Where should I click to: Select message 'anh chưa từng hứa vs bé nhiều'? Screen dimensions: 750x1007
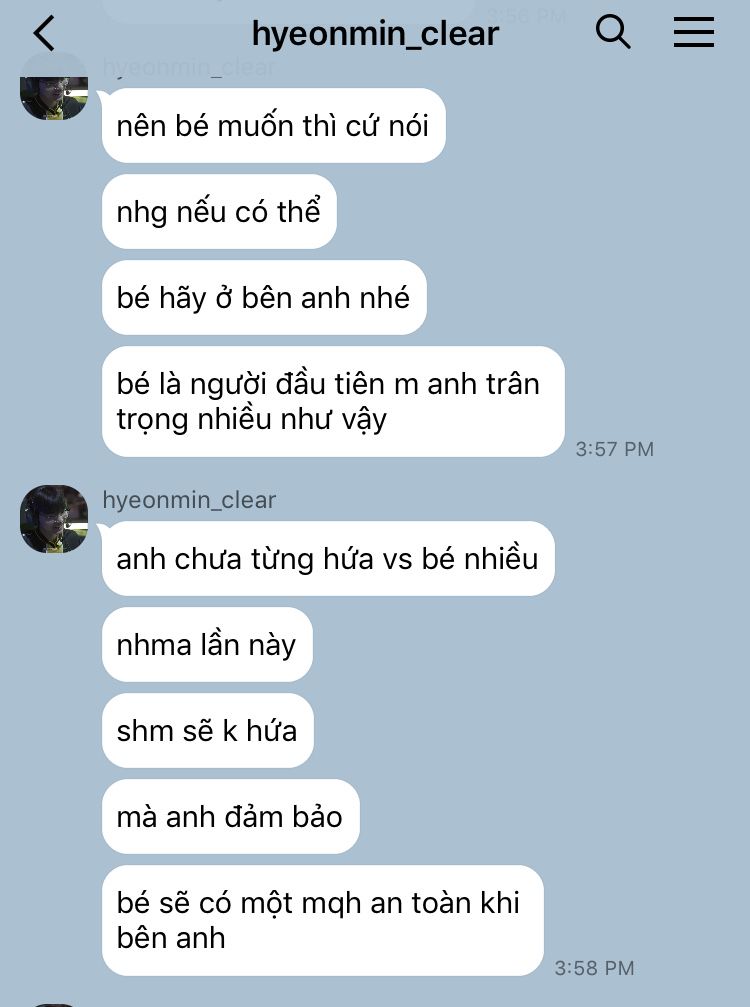pyautogui.click(x=328, y=559)
